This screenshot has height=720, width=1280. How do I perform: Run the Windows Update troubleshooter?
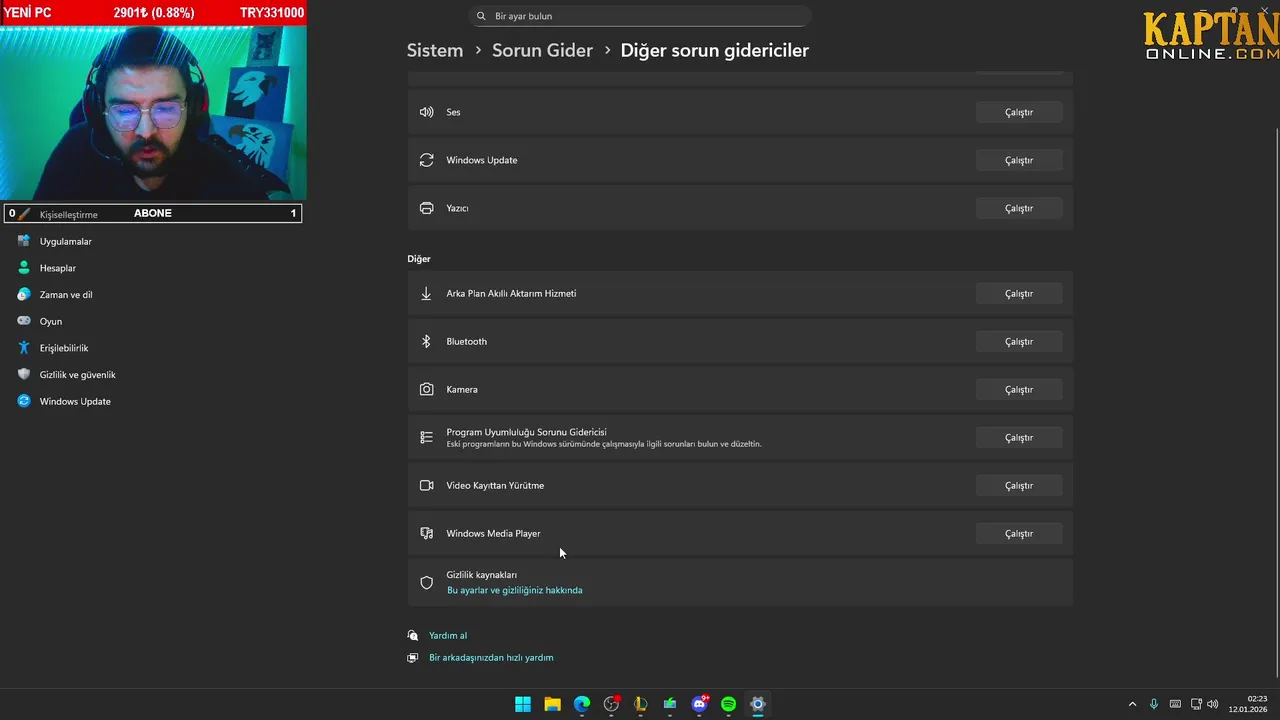1018,160
